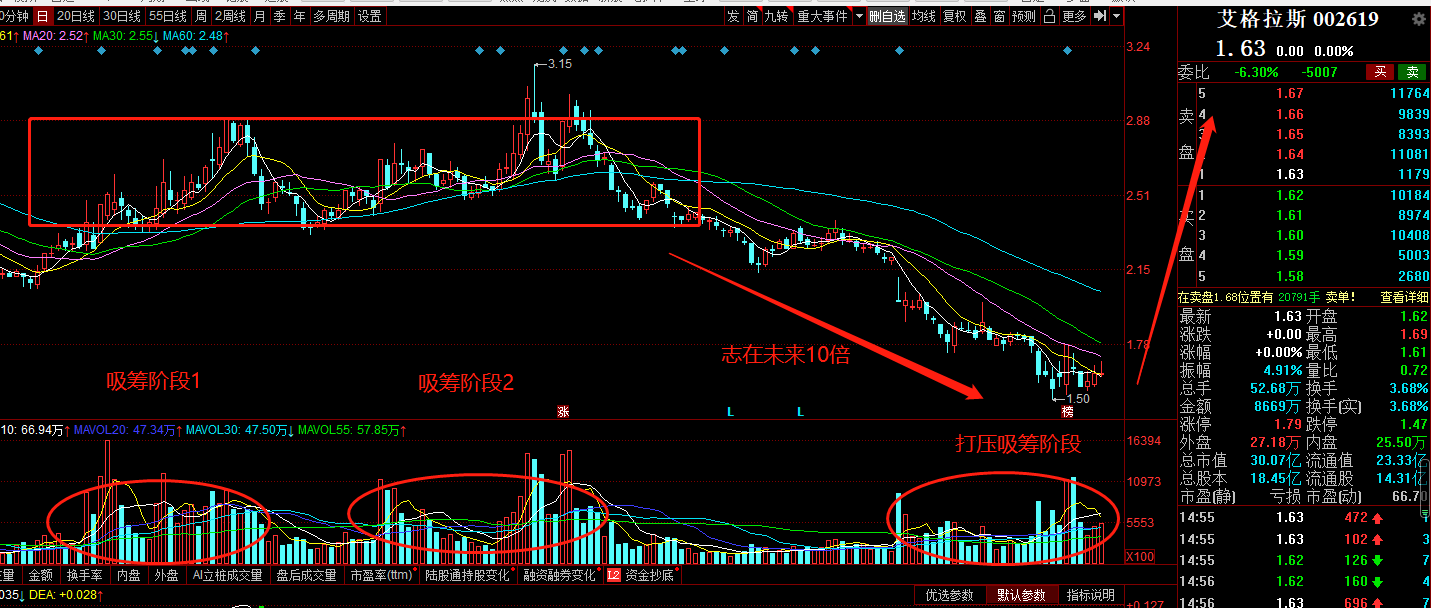The width and height of the screenshot is (1431, 608).
Task: Switch to the 融资融券变化 indicator tab
Action: pyautogui.click(x=559, y=575)
